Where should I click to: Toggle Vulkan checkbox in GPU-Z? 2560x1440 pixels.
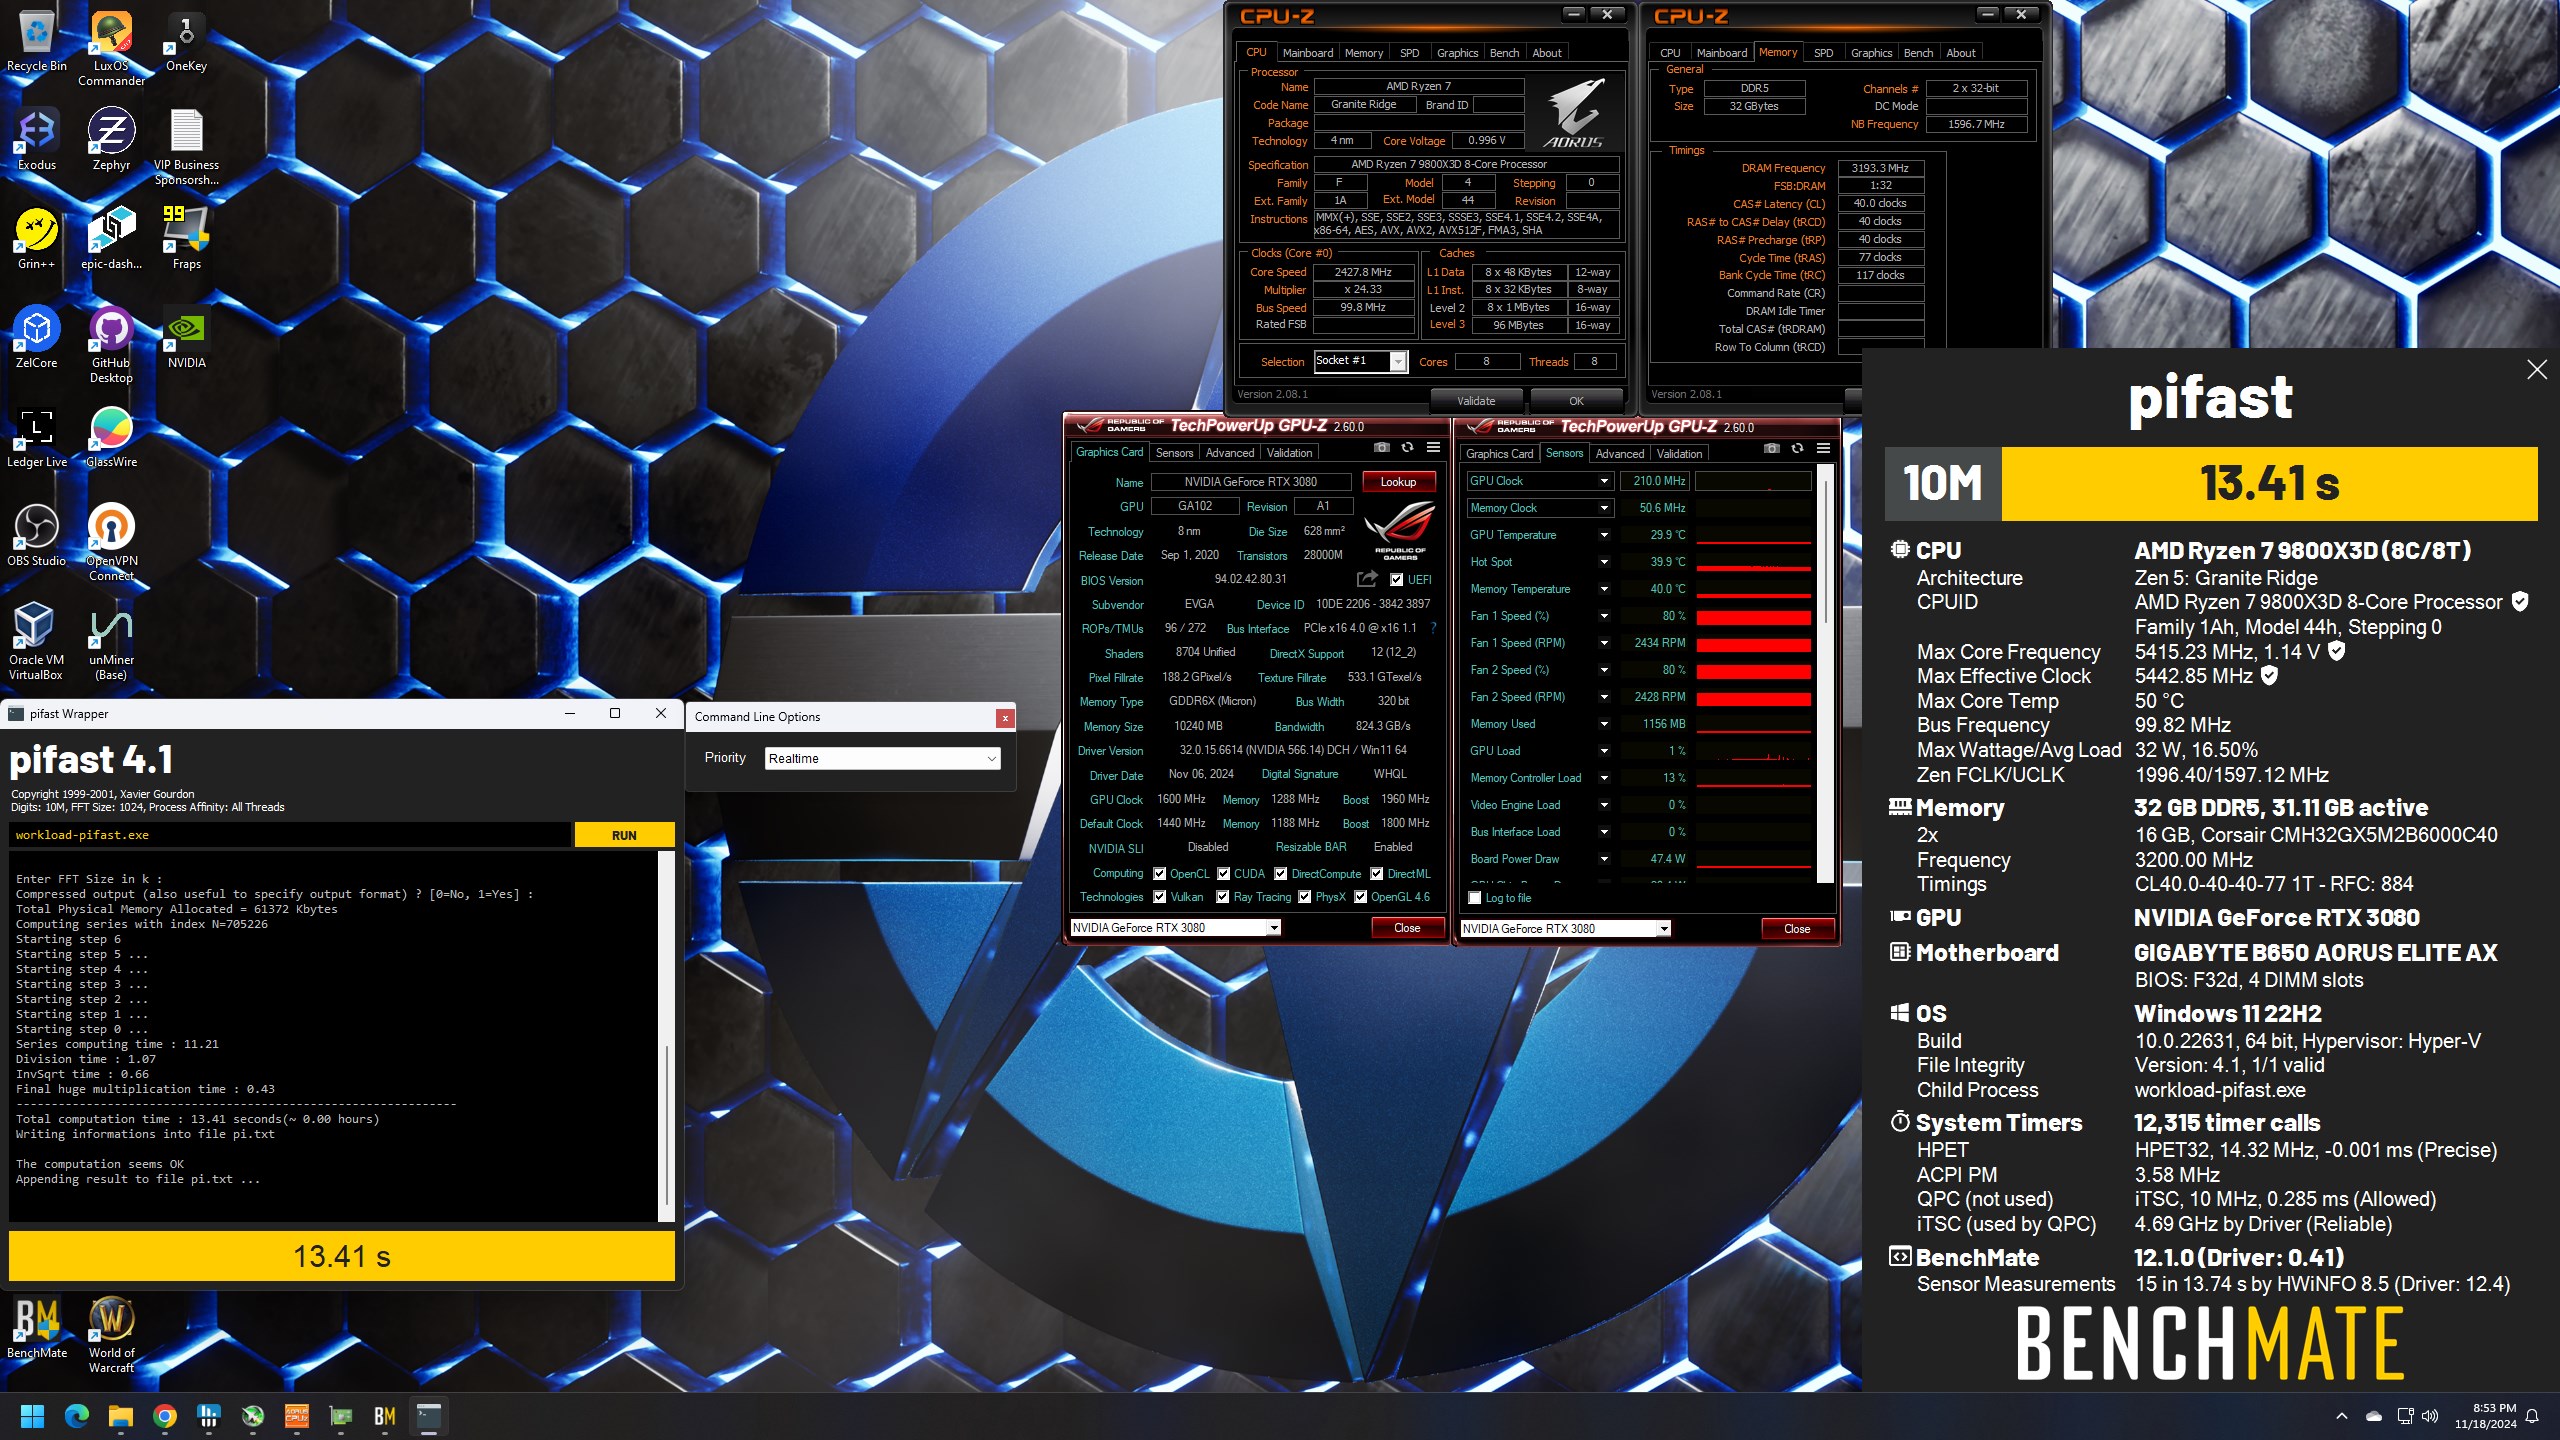coord(1160,897)
